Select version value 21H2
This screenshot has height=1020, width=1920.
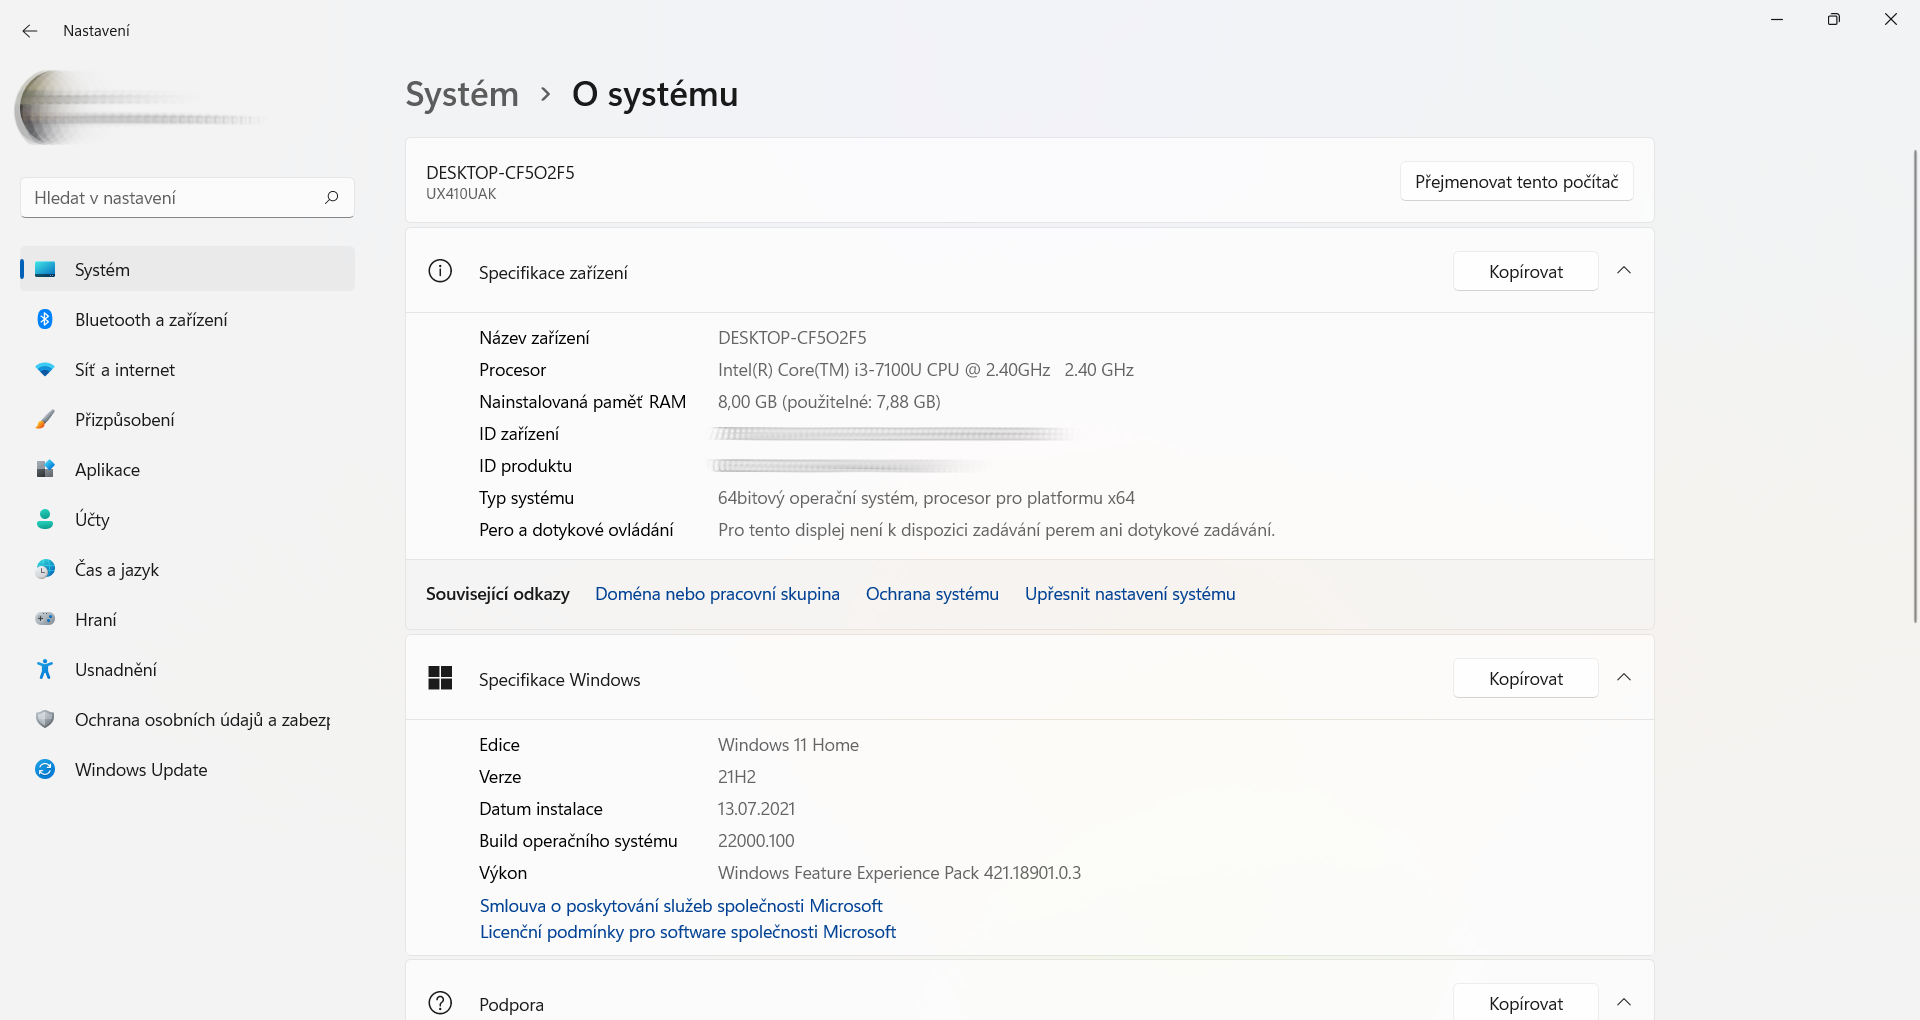[737, 777]
